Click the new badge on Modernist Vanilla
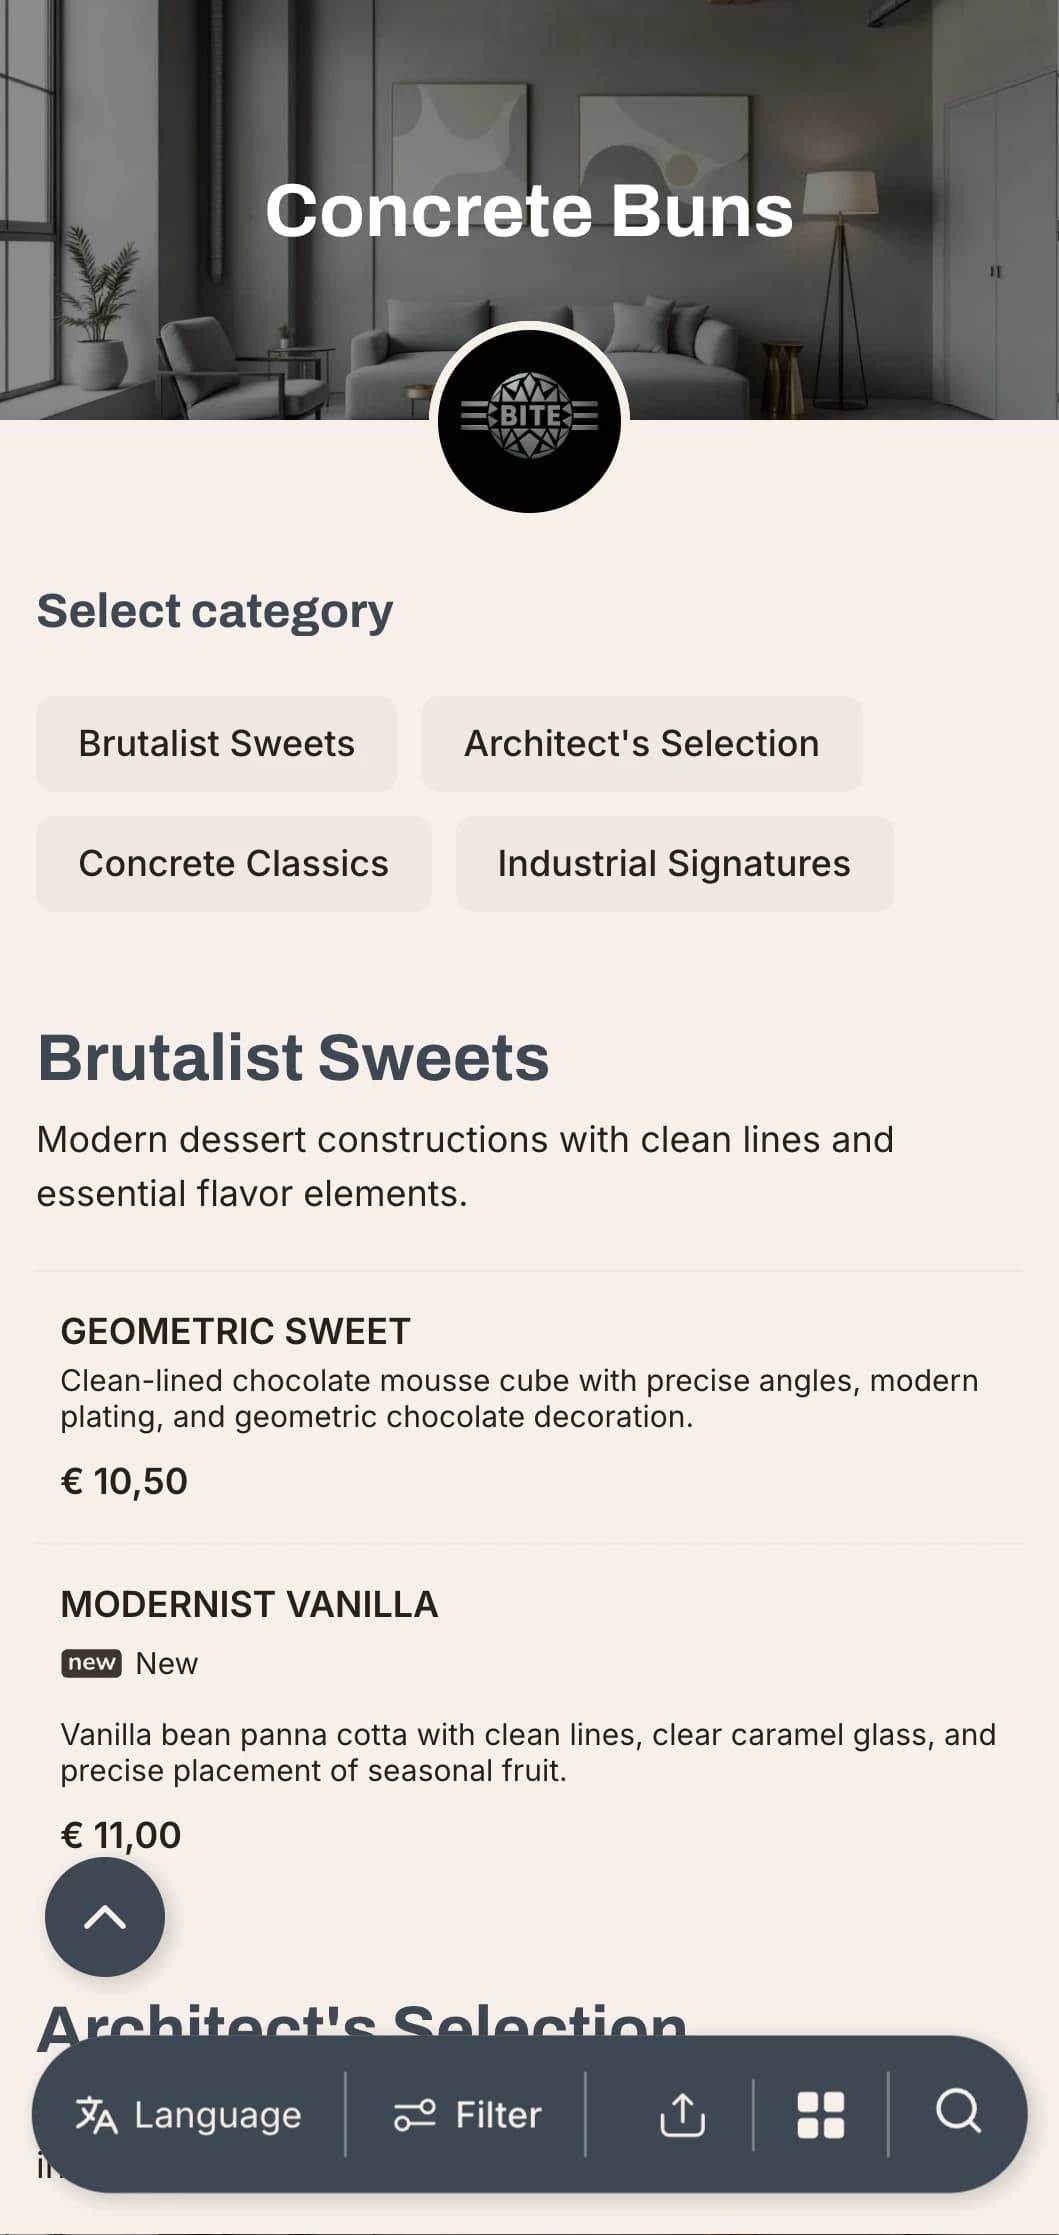 pos(91,1663)
